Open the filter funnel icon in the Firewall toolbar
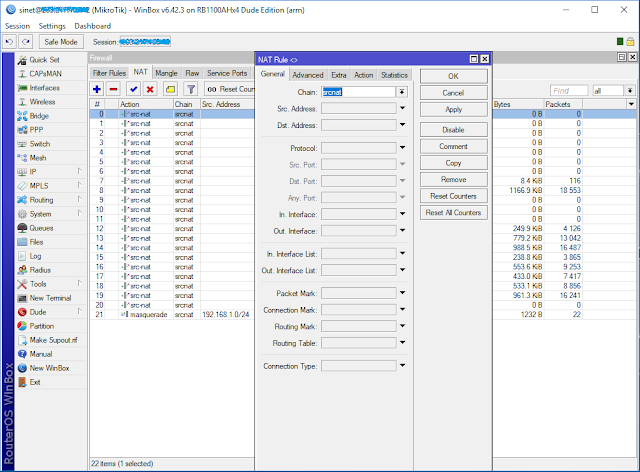Screen dimensions: 640x472 click(x=191, y=89)
